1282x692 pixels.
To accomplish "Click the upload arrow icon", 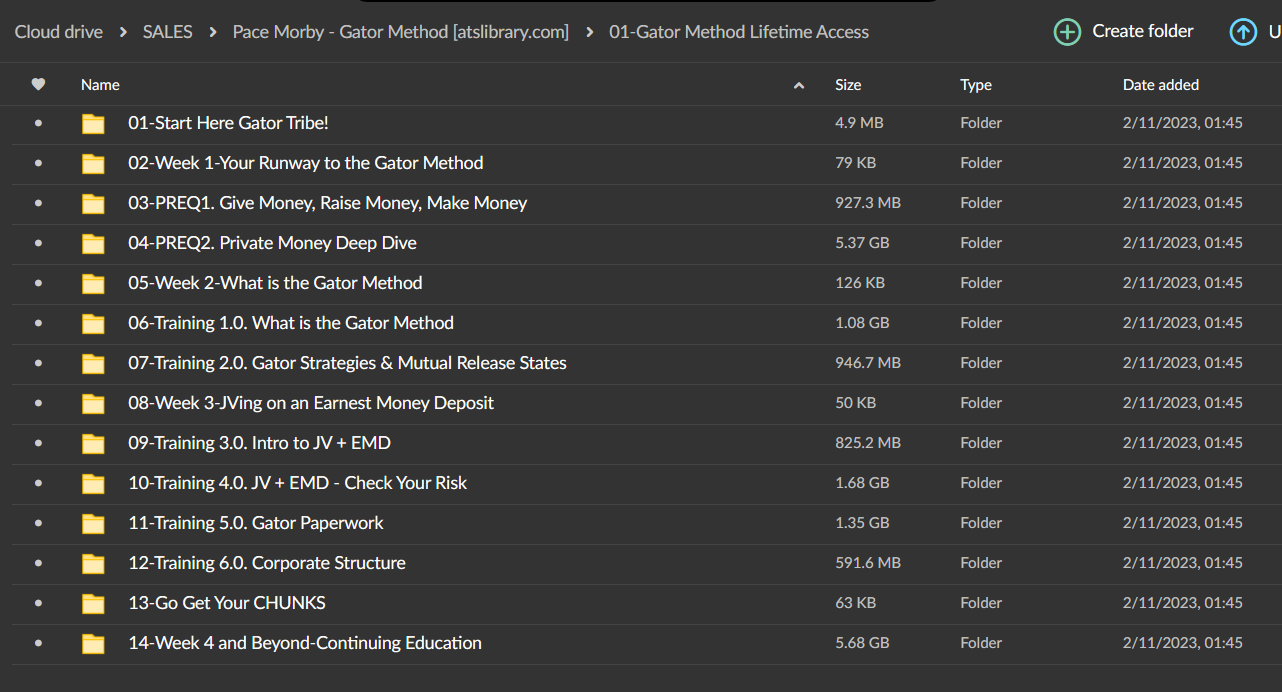I will [1243, 32].
